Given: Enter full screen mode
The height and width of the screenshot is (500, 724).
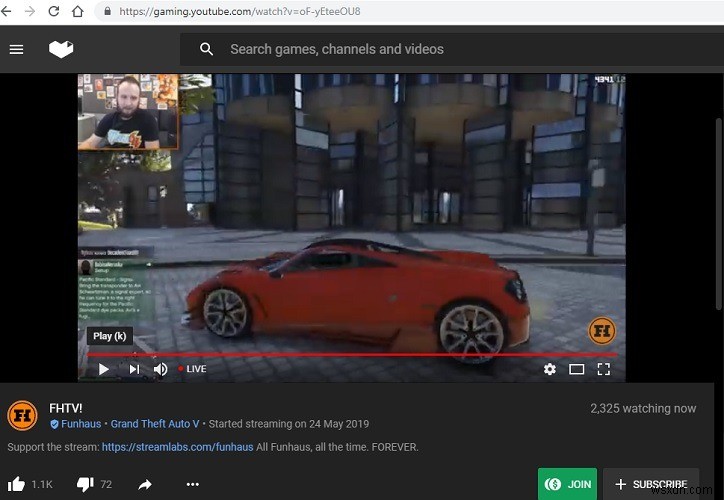Looking at the screenshot, I should pos(603,369).
